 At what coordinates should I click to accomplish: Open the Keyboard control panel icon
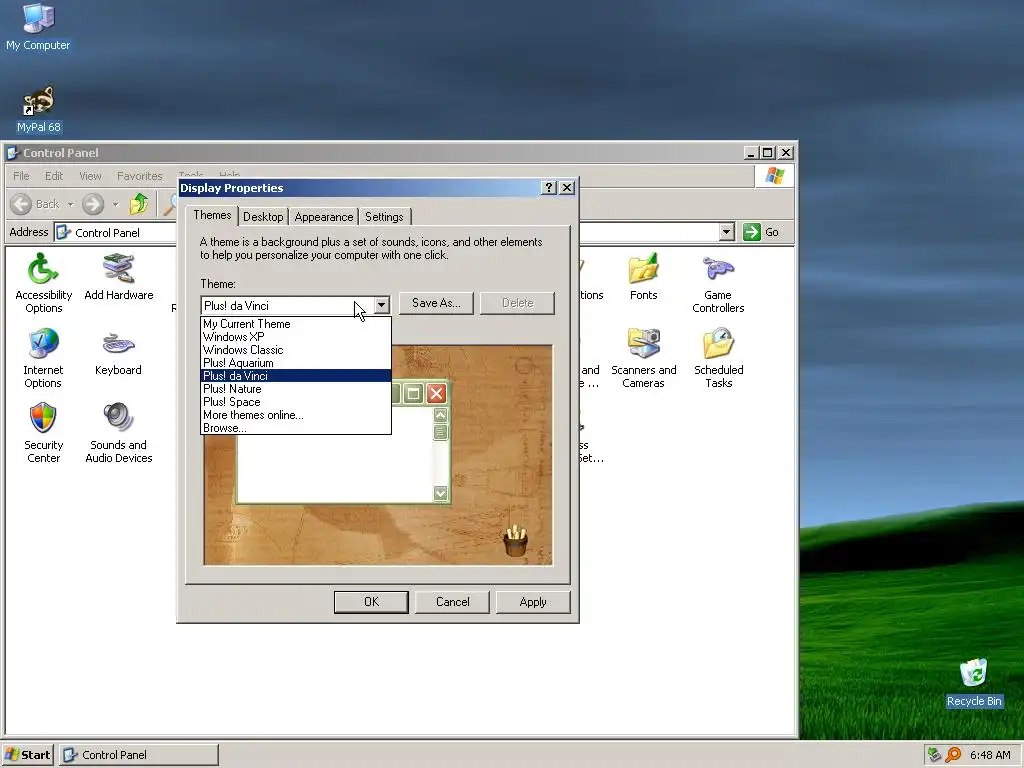pyautogui.click(x=118, y=353)
